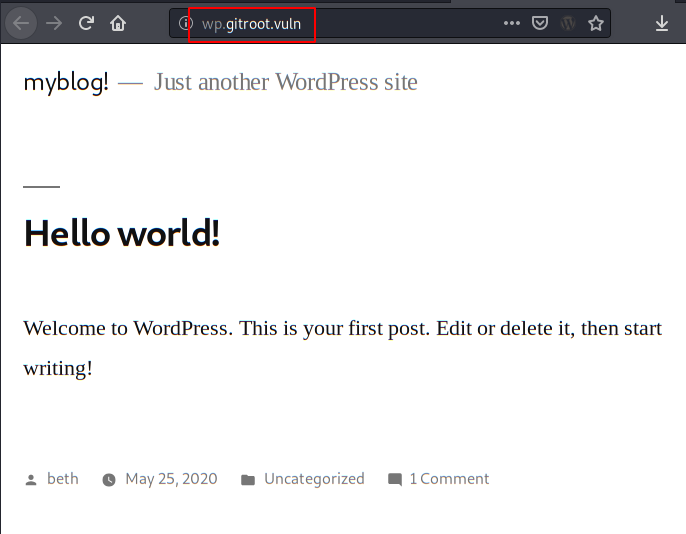Viewport: 686px width, 534px height.
Task: Click the WordPress extension icon in the address bar
Action: point(568,23)
